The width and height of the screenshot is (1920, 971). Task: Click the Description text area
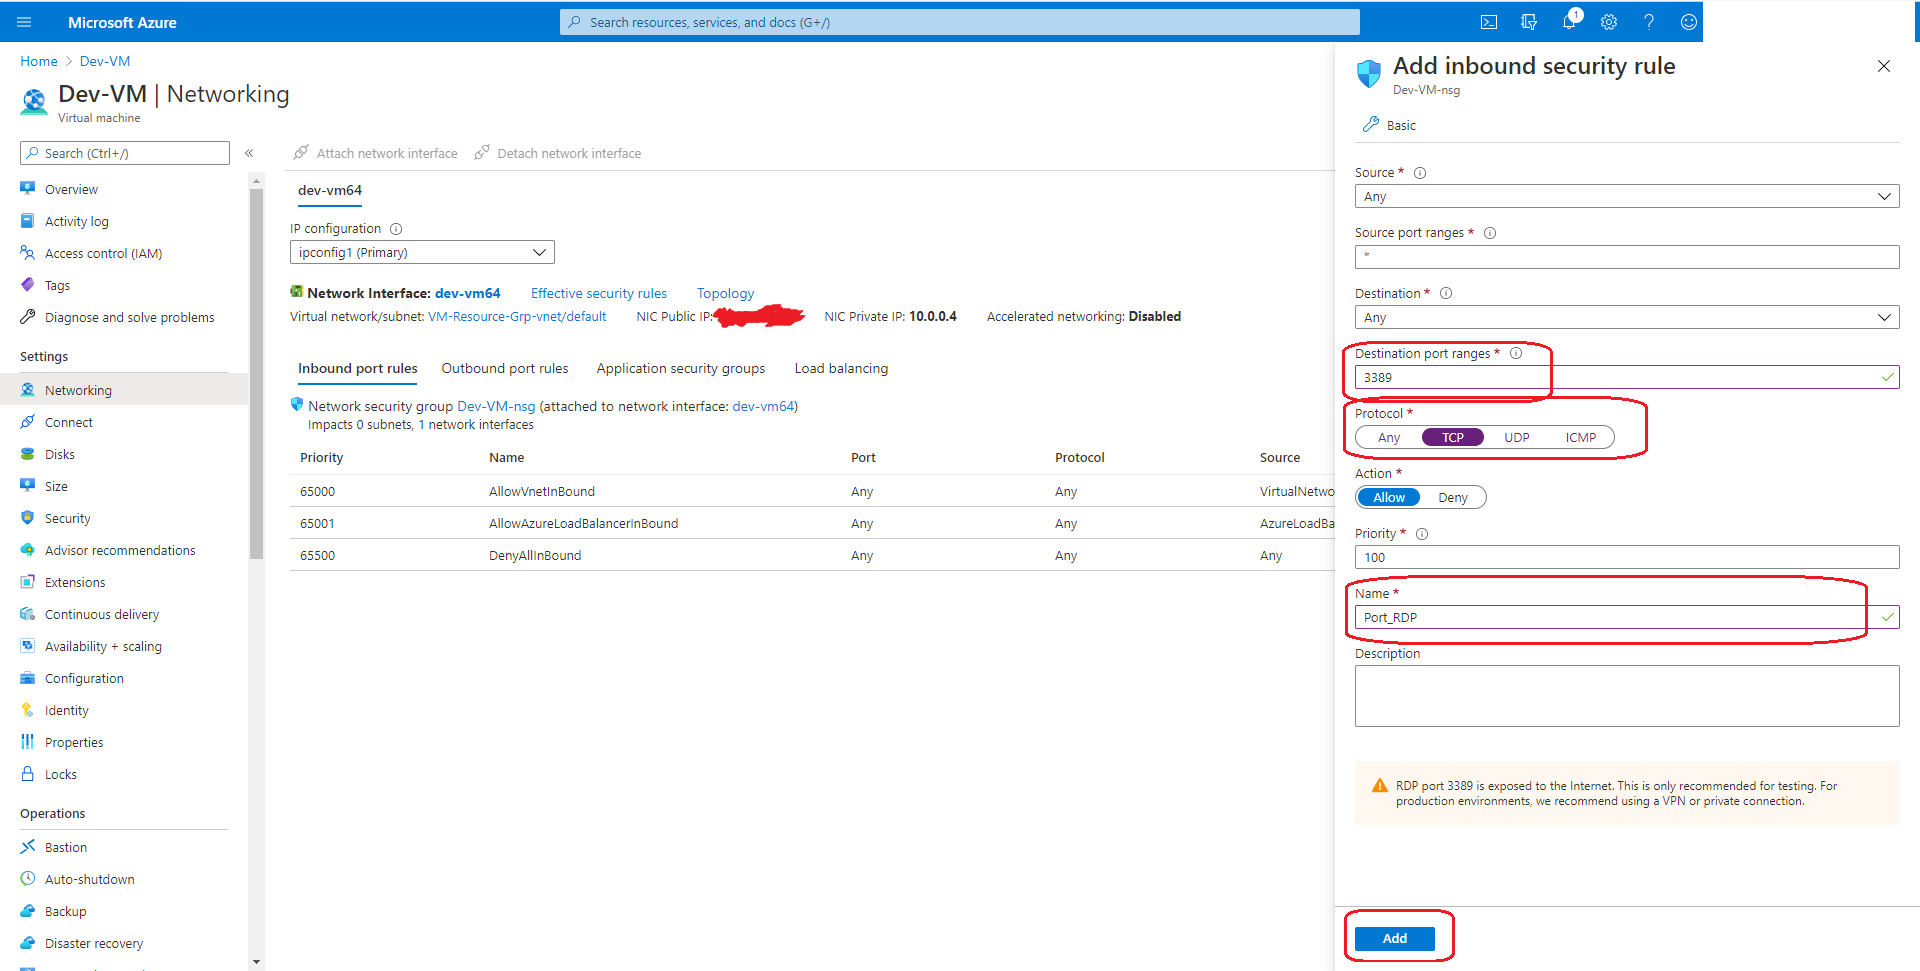pyautogui.click(x=1626, y=696)
